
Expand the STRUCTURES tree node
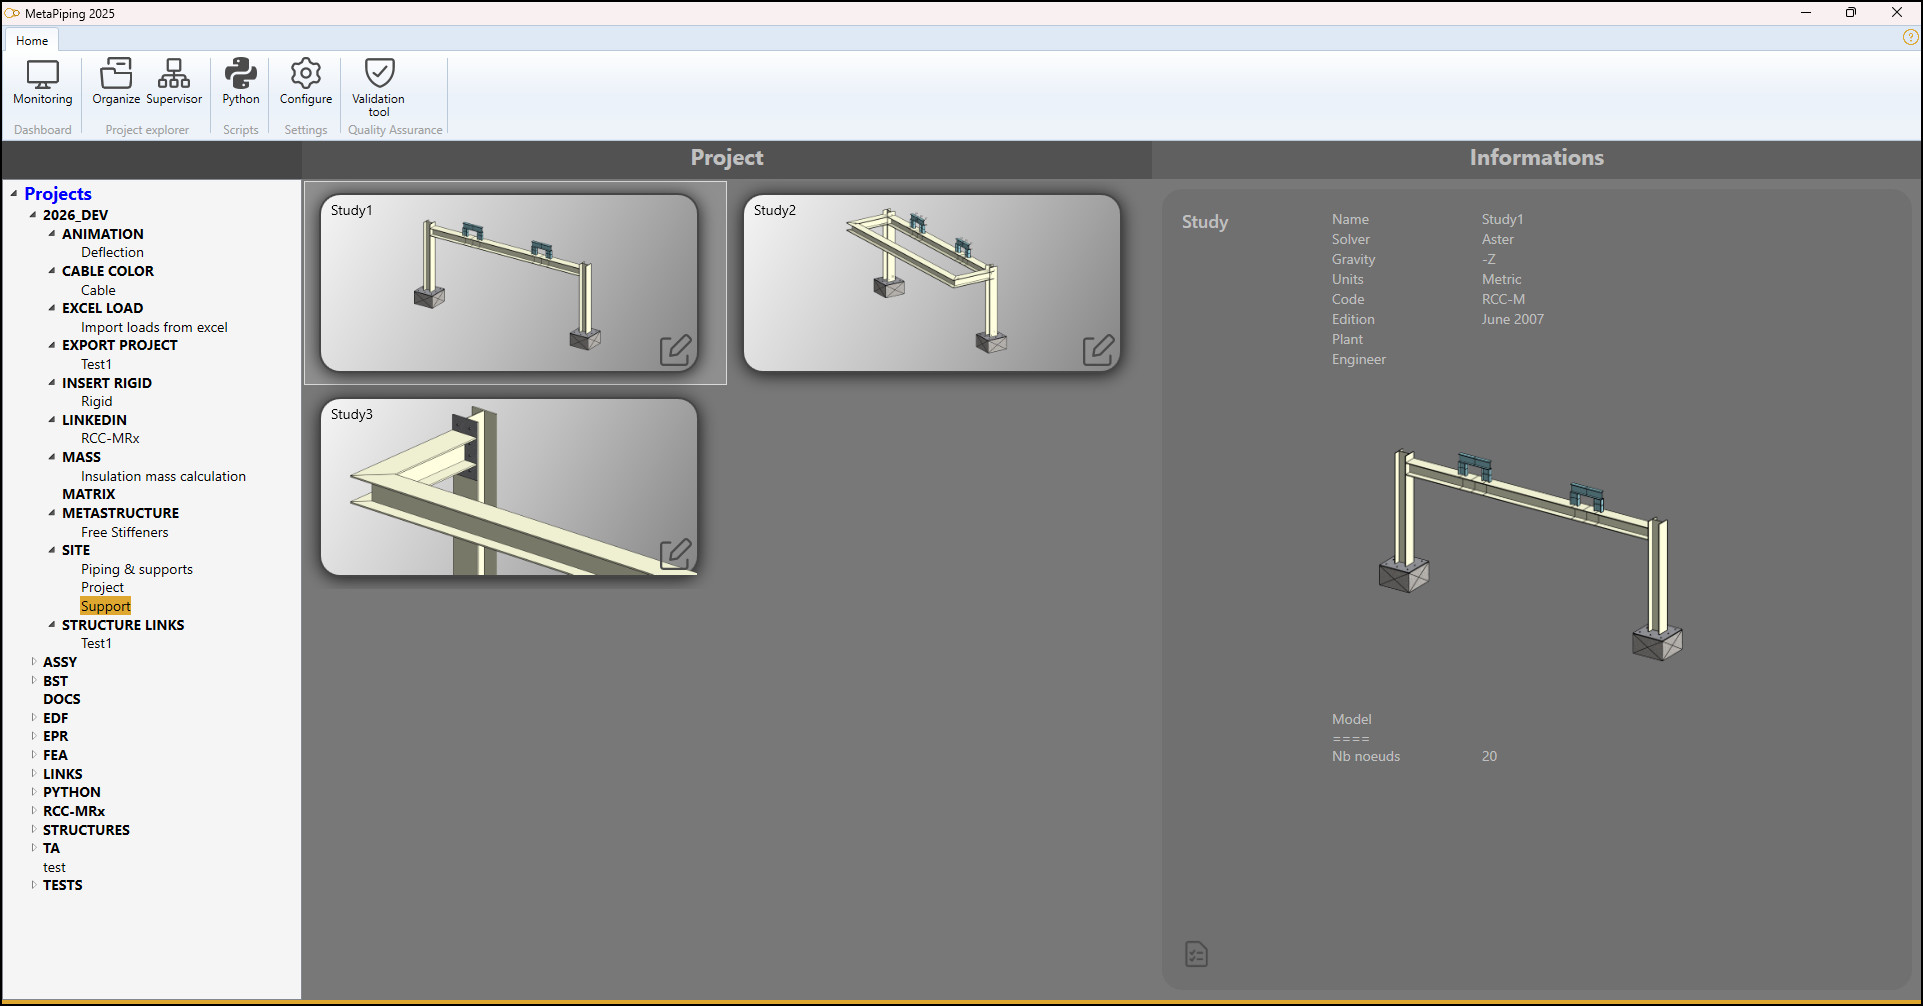pyautogui.click(x=34, y=830)
